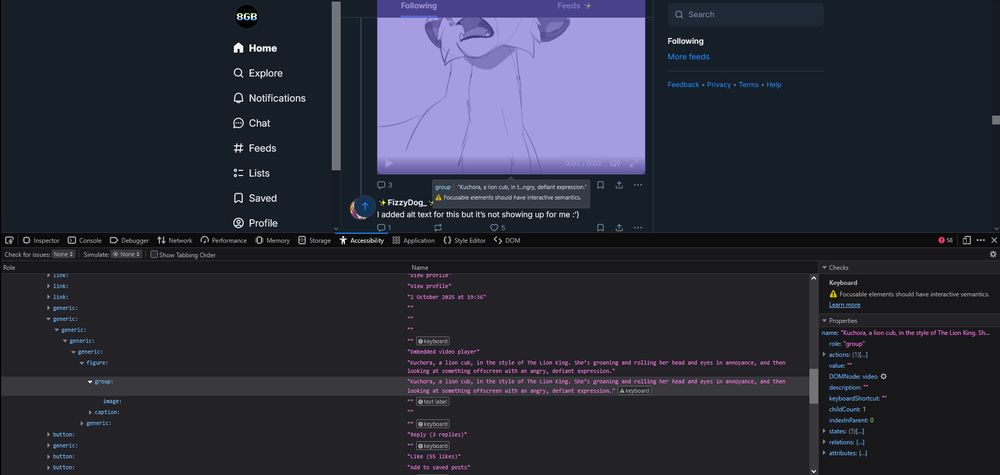The width and height of the screenshot is (1000, 475).
Task: Bookmark FizzyDog's comment
Action: (600, 228)
